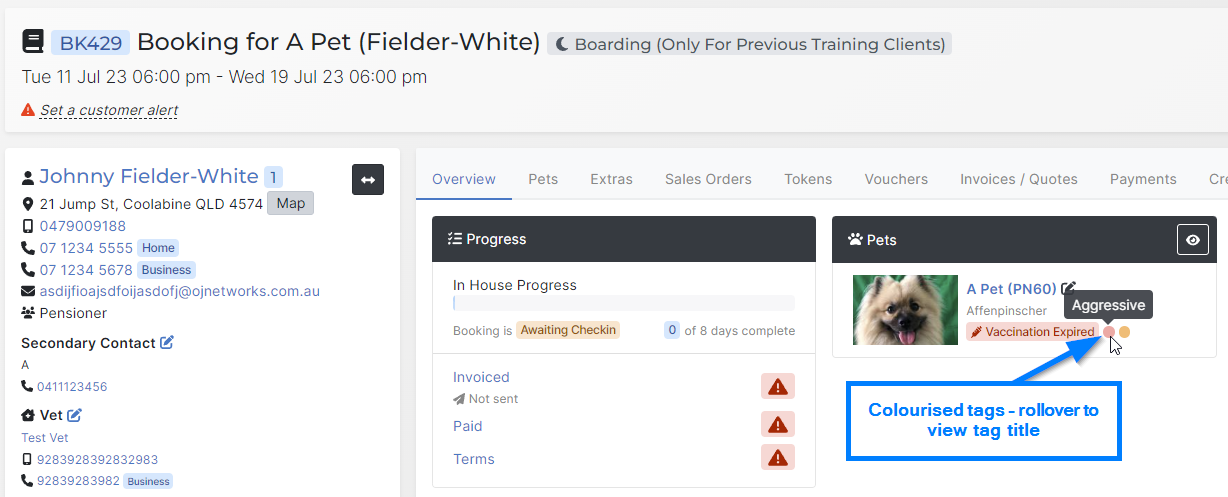Viewport: 1228px width, 497px height.
Task: Click the booking book icon in header
Action: tap(32, 42)
